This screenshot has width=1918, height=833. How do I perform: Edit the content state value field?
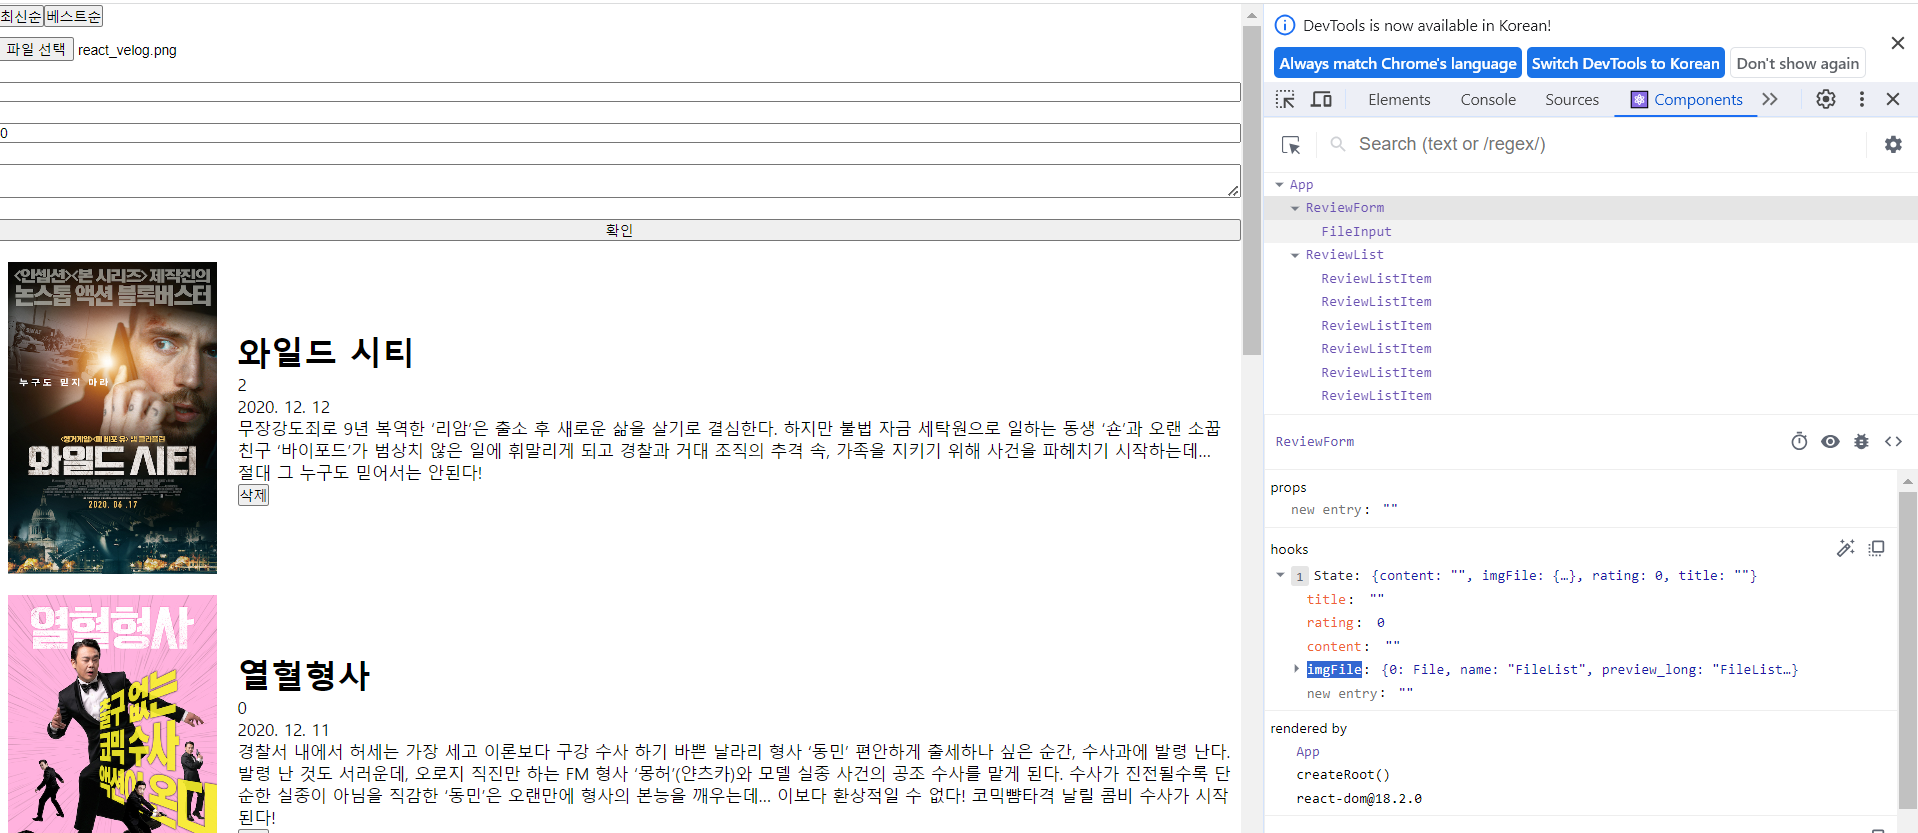[x=1392, y=646]
